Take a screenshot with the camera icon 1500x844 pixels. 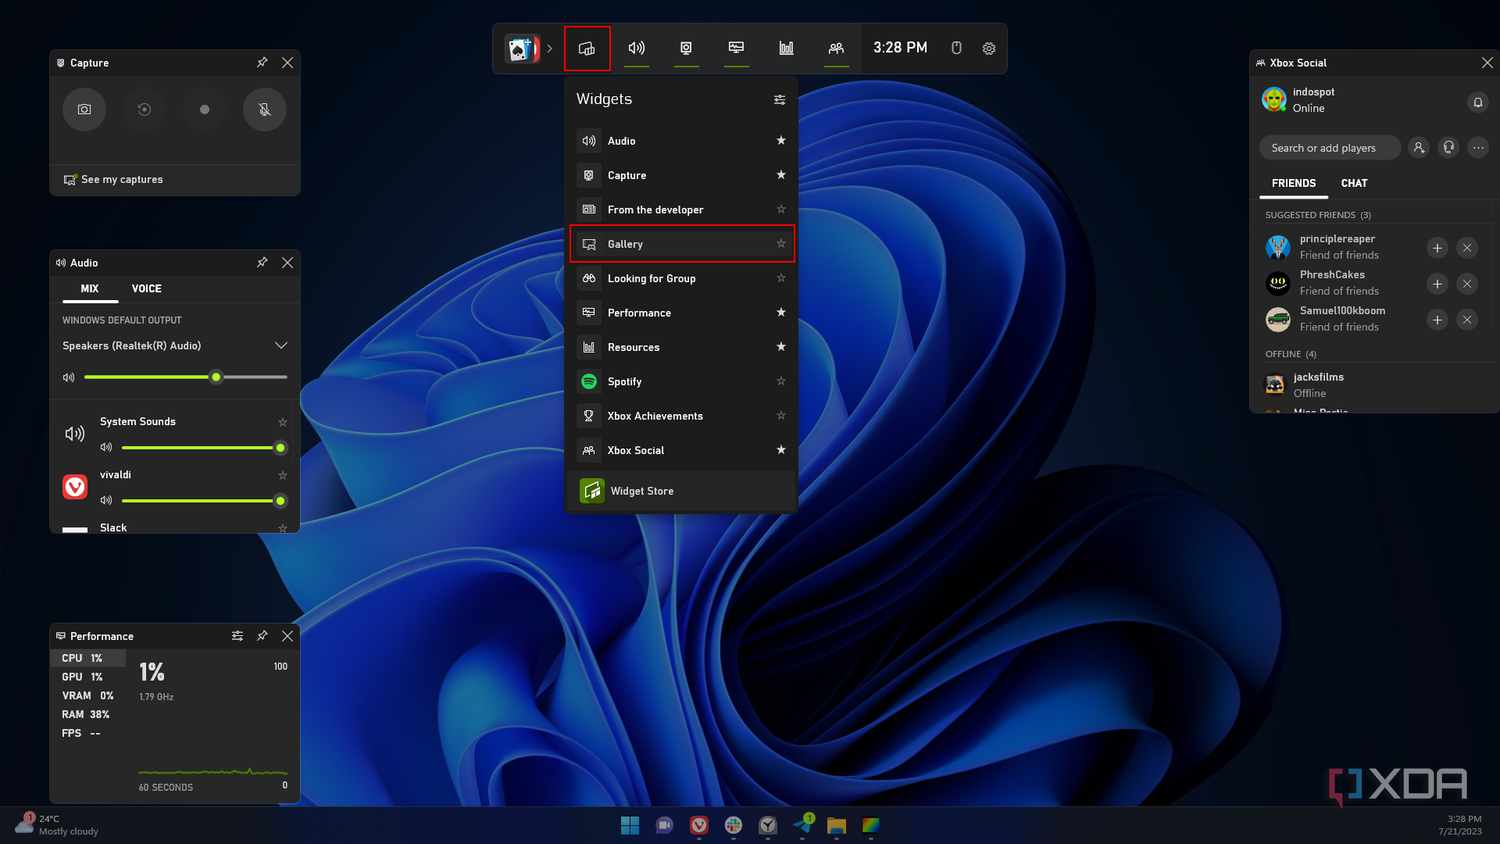click(x=84, y=110)
